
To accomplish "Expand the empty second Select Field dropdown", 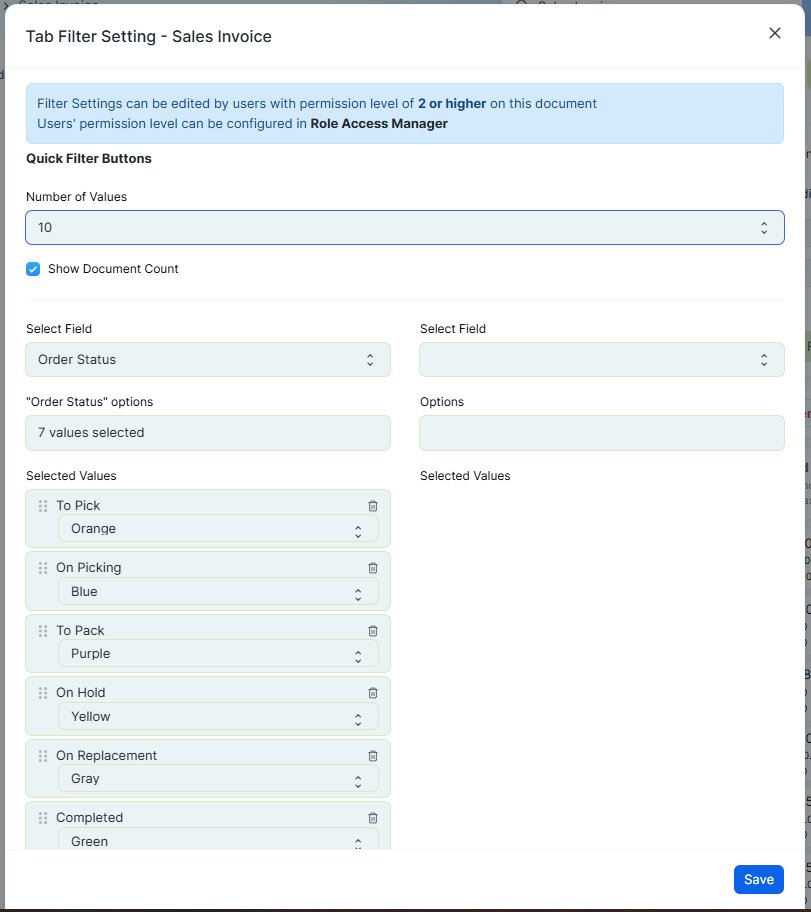I will click(x=602, y=359).
